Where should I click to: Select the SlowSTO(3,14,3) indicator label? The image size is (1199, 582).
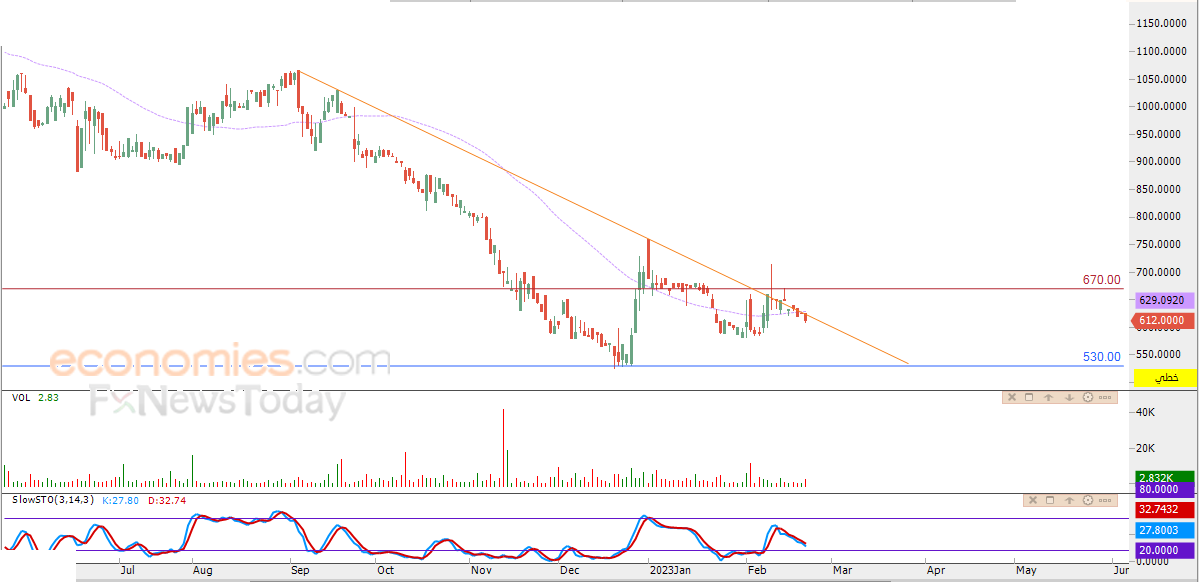54,500
